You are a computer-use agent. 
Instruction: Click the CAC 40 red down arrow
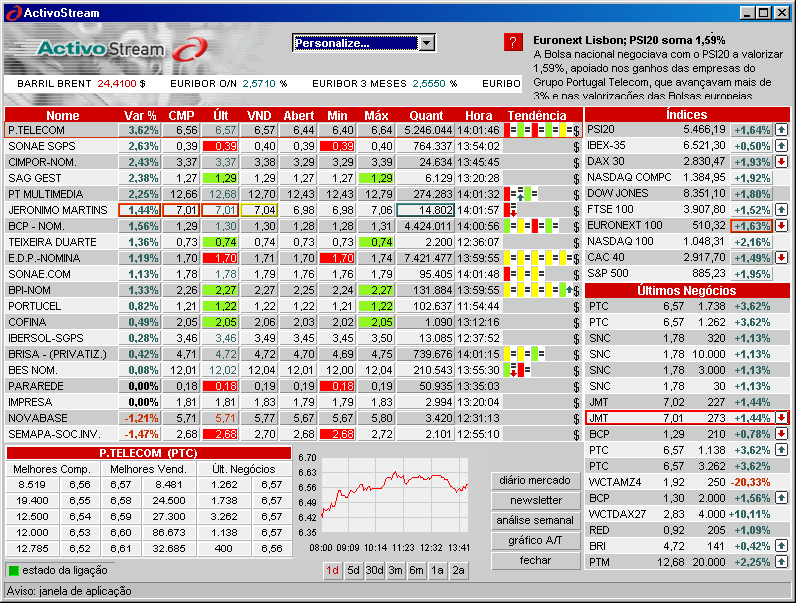[x=781, y=258]
